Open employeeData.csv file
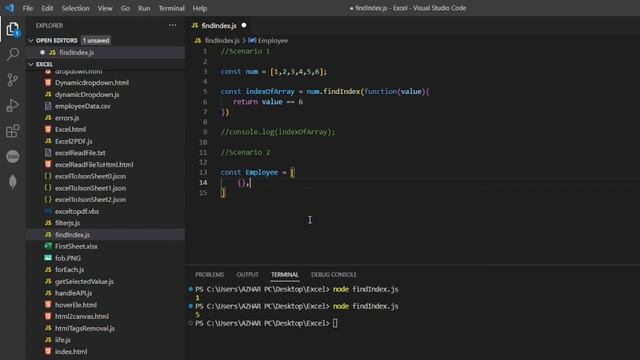Screen dimensions: 640x360 (83, 106)
